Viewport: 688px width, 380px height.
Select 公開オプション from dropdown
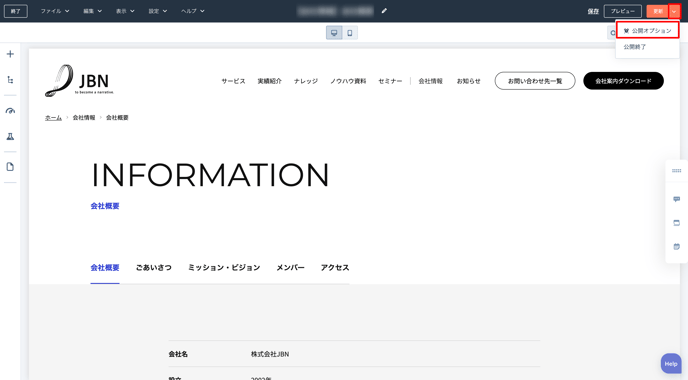647,31
